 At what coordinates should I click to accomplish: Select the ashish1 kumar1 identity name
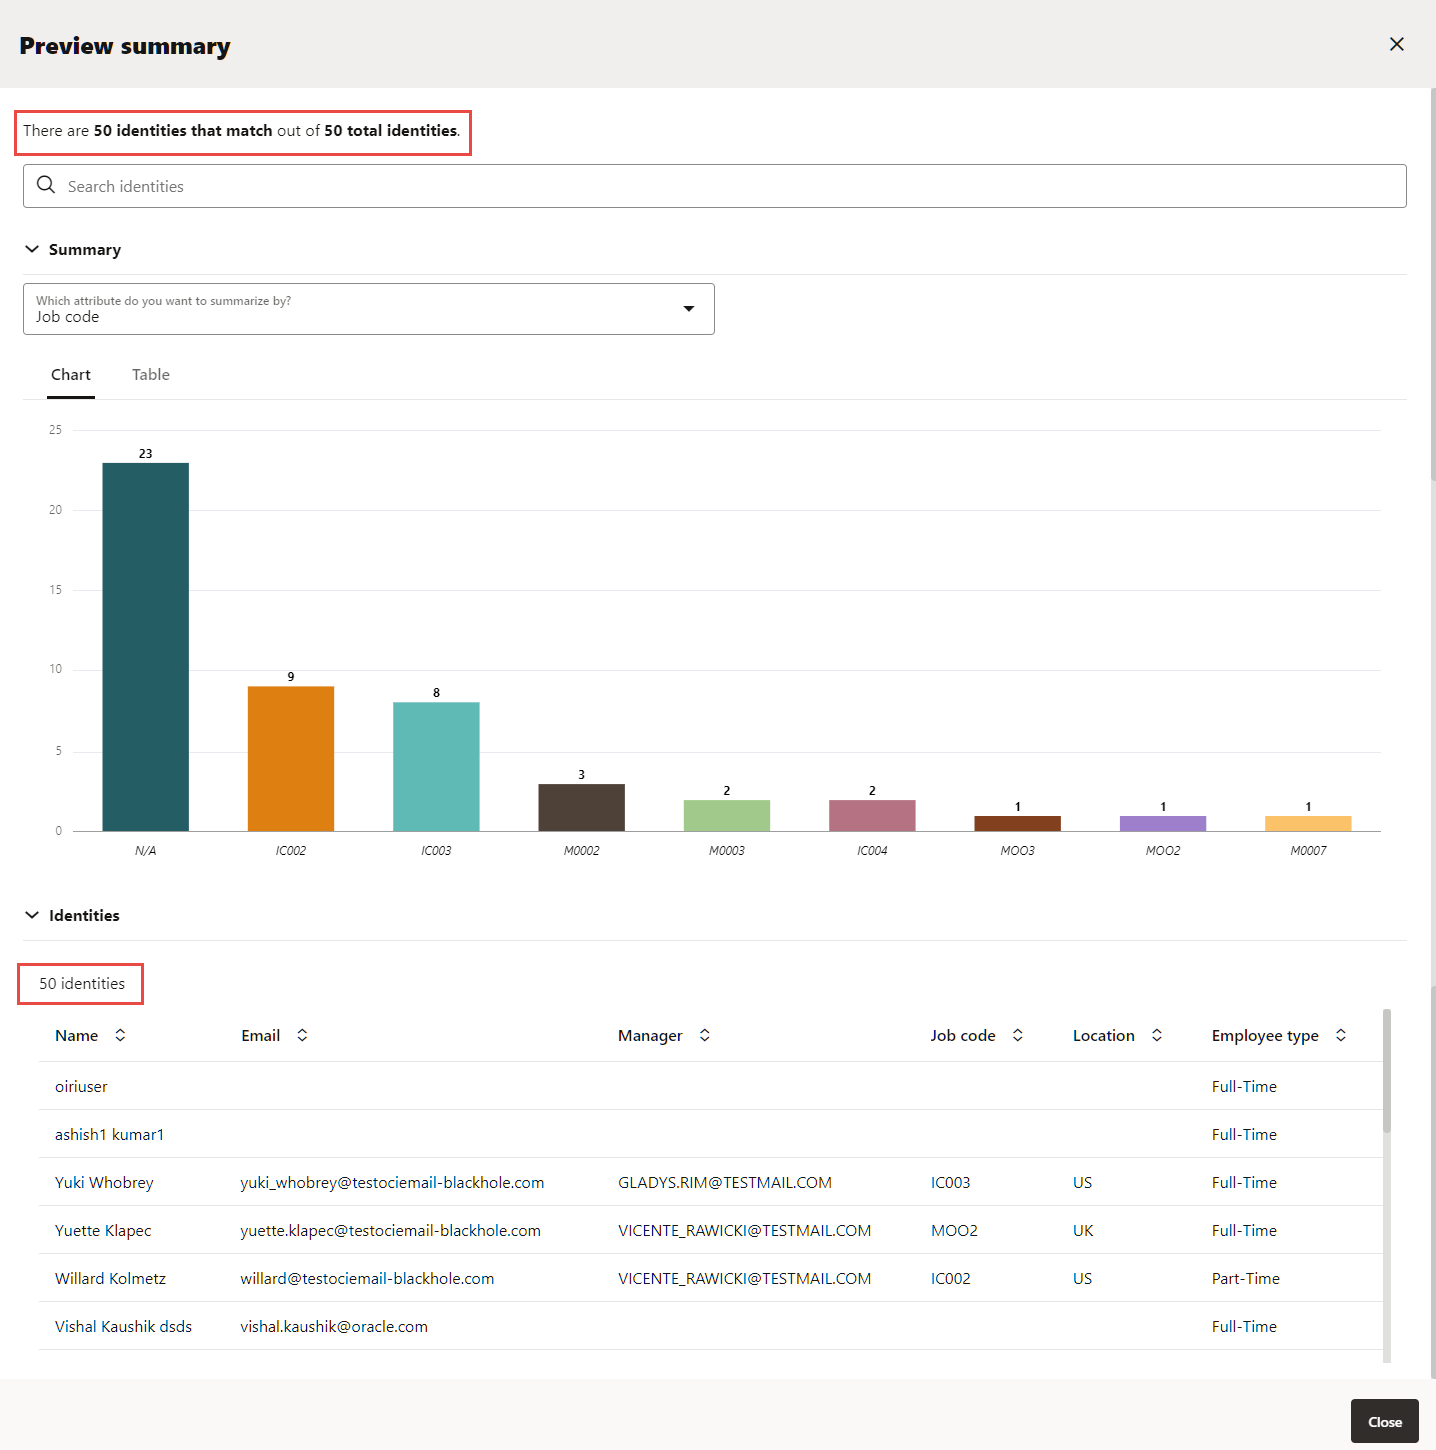(x=110, y=1134)
